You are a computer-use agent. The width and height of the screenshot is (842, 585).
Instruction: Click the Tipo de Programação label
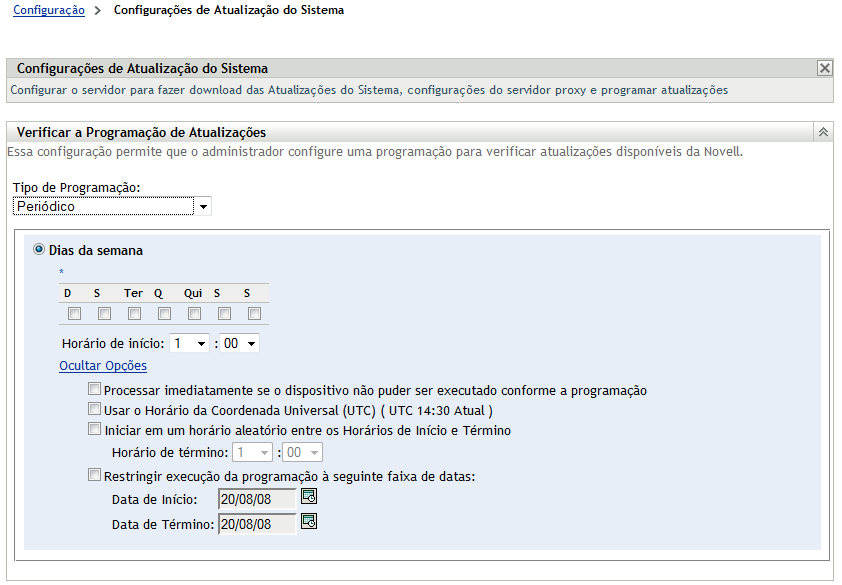(76, 187)
